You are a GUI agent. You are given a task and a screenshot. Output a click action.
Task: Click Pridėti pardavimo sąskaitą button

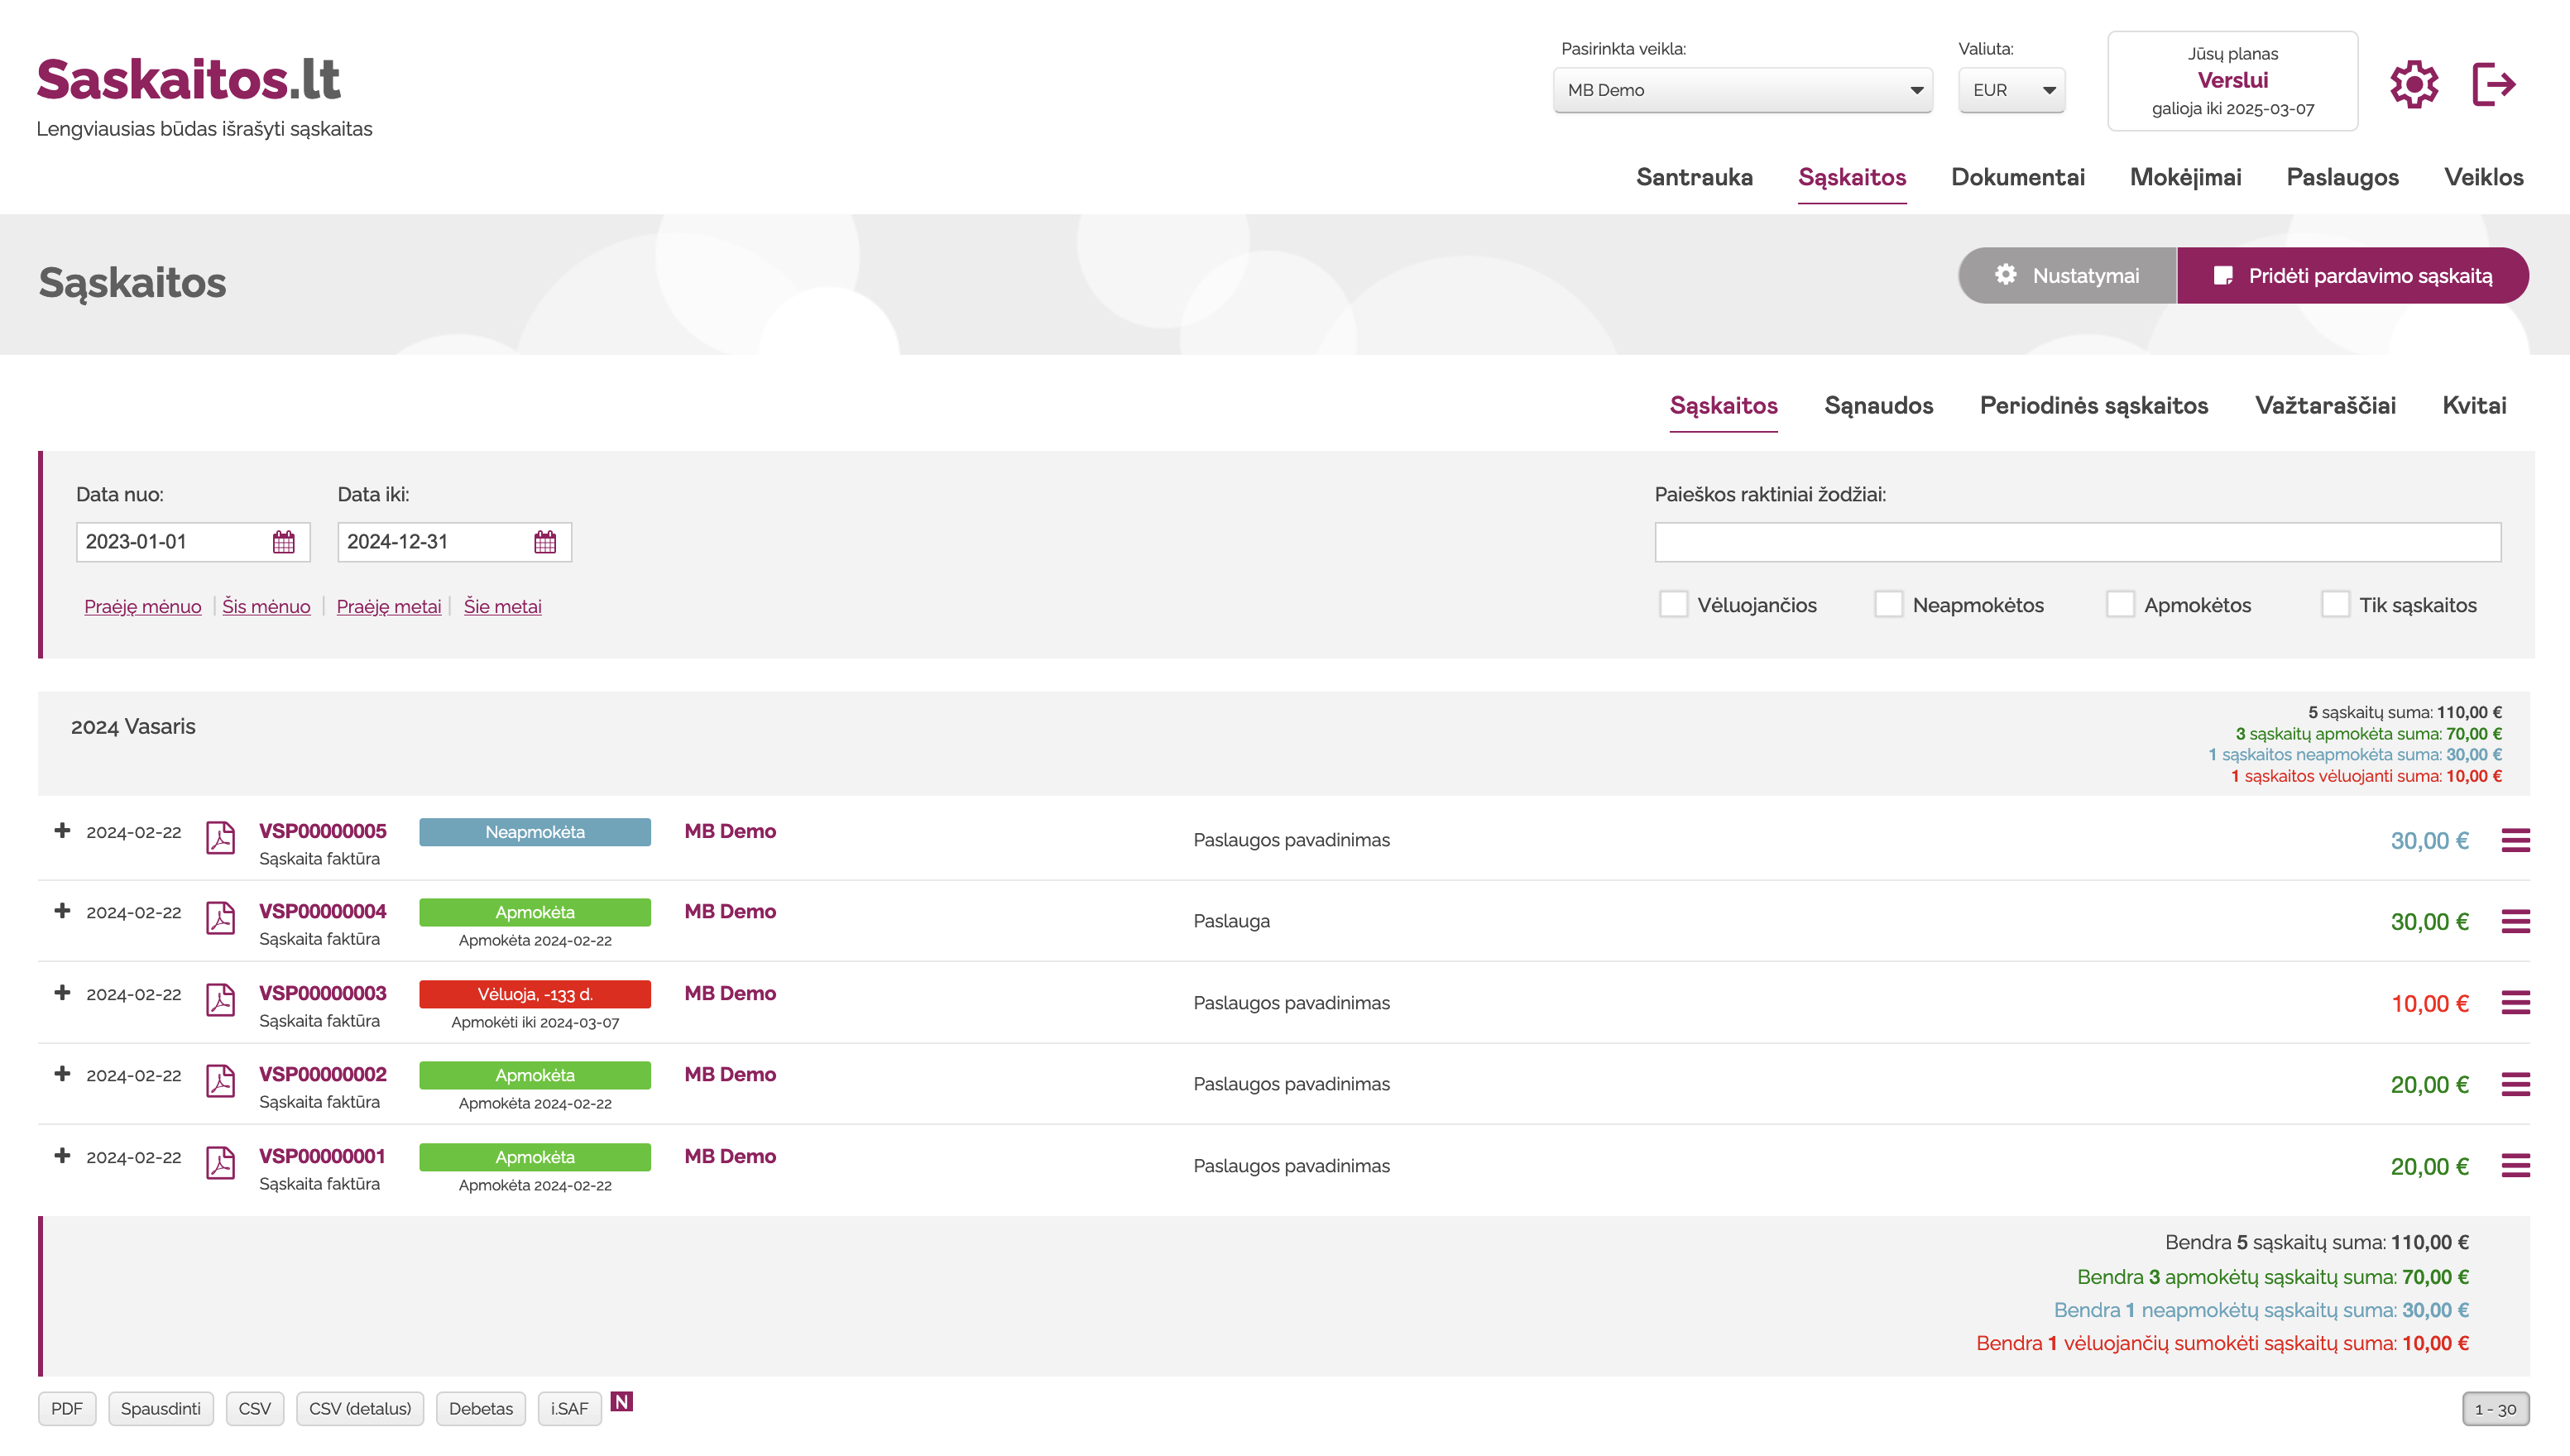click(x=2352, y=276)
